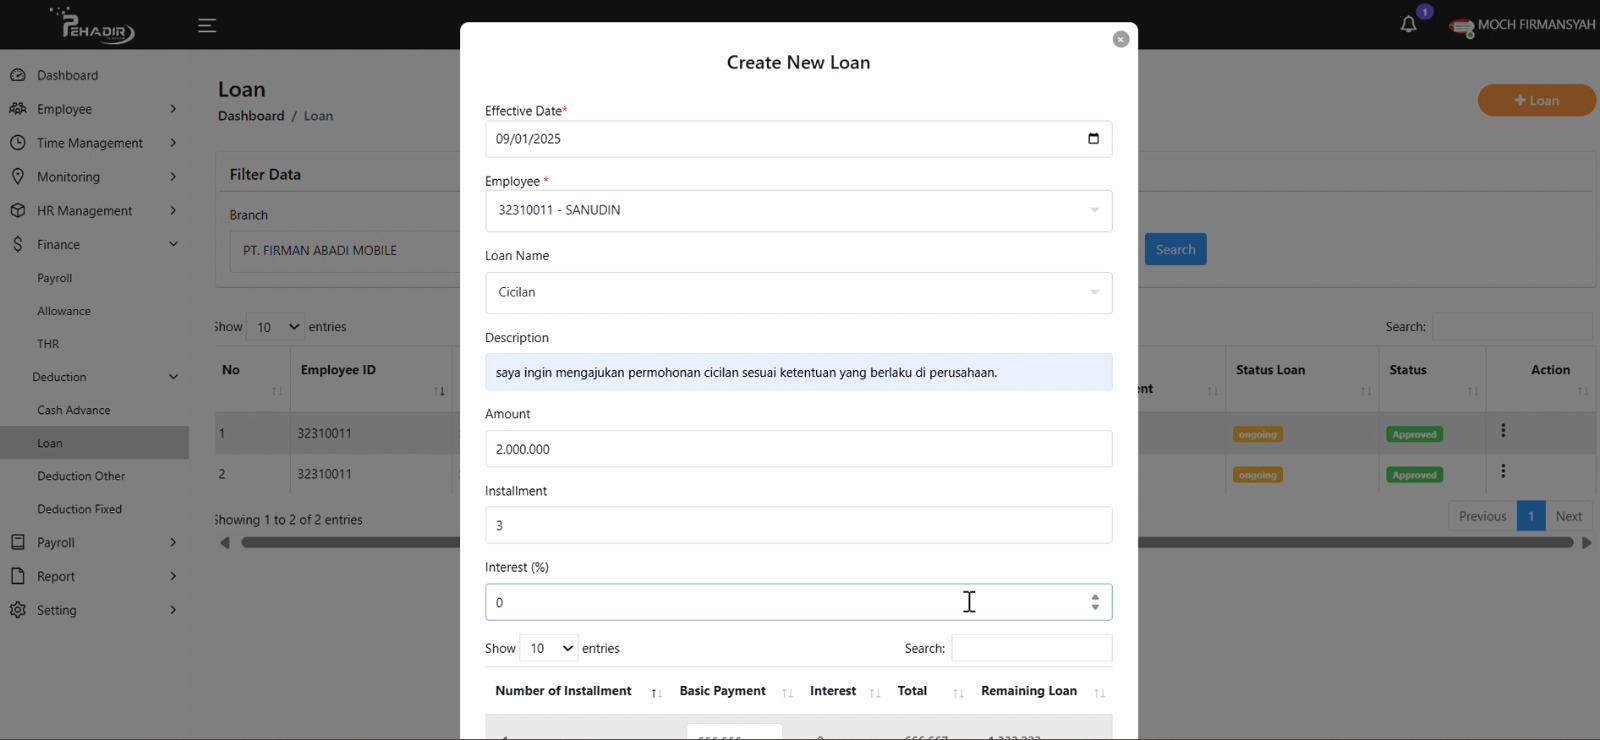Viewport: 1600px width, 740px height.
Task: Change entries count dropdown in modal
Action: (x=549, y=649)
